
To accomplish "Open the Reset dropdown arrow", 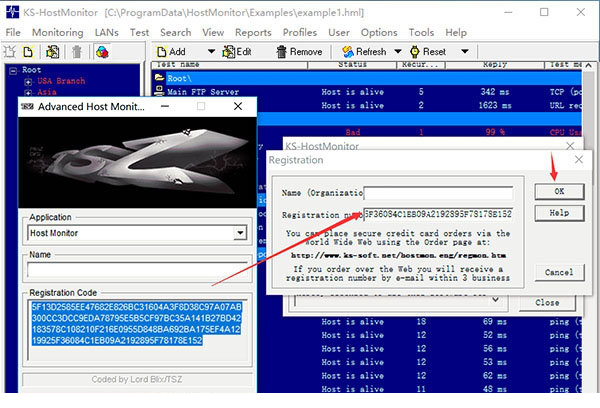I will [465, 51].
